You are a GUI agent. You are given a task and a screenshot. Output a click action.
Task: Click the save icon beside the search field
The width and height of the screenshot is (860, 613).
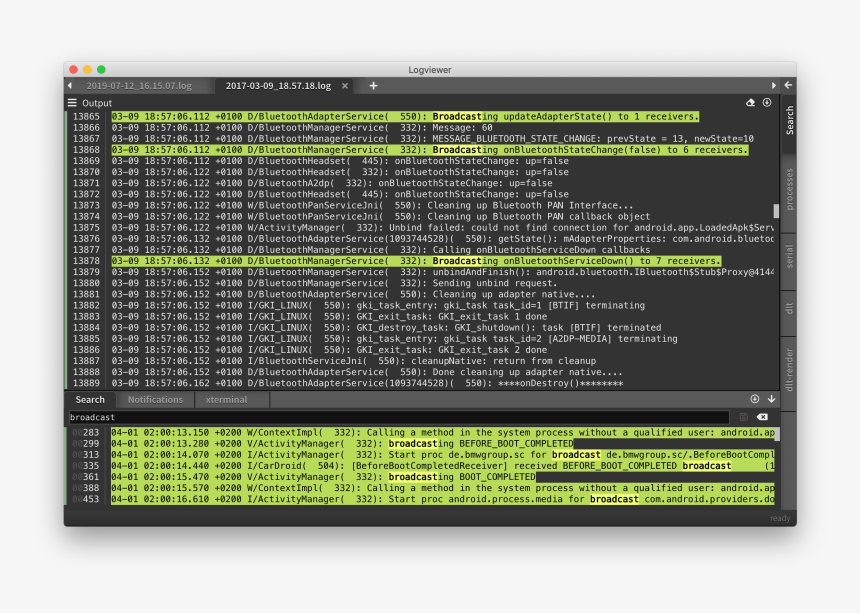[743, 417]
